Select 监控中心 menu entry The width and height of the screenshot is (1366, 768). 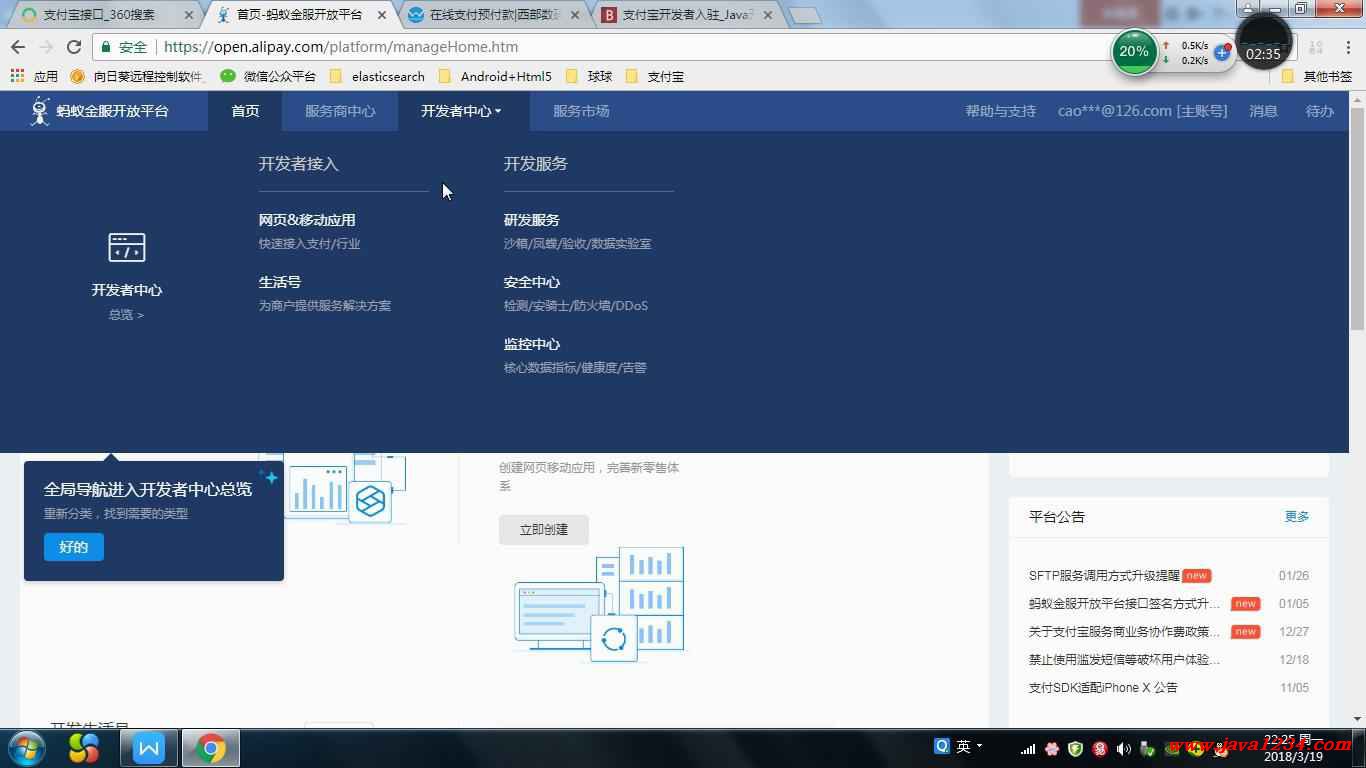pos(532,344)
